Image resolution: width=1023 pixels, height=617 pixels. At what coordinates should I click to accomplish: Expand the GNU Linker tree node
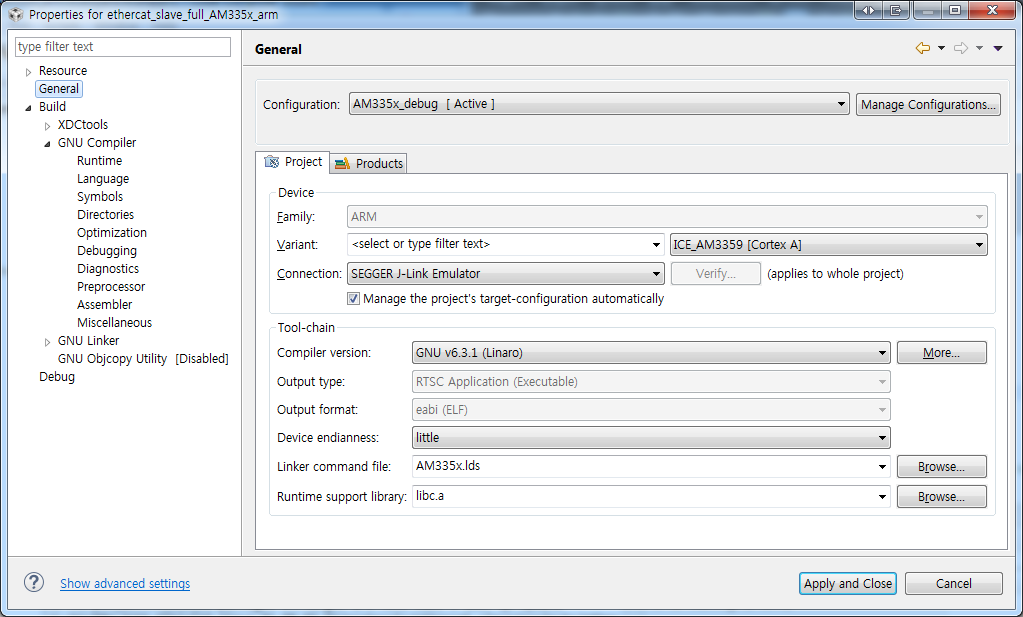(x=47, y=342)
